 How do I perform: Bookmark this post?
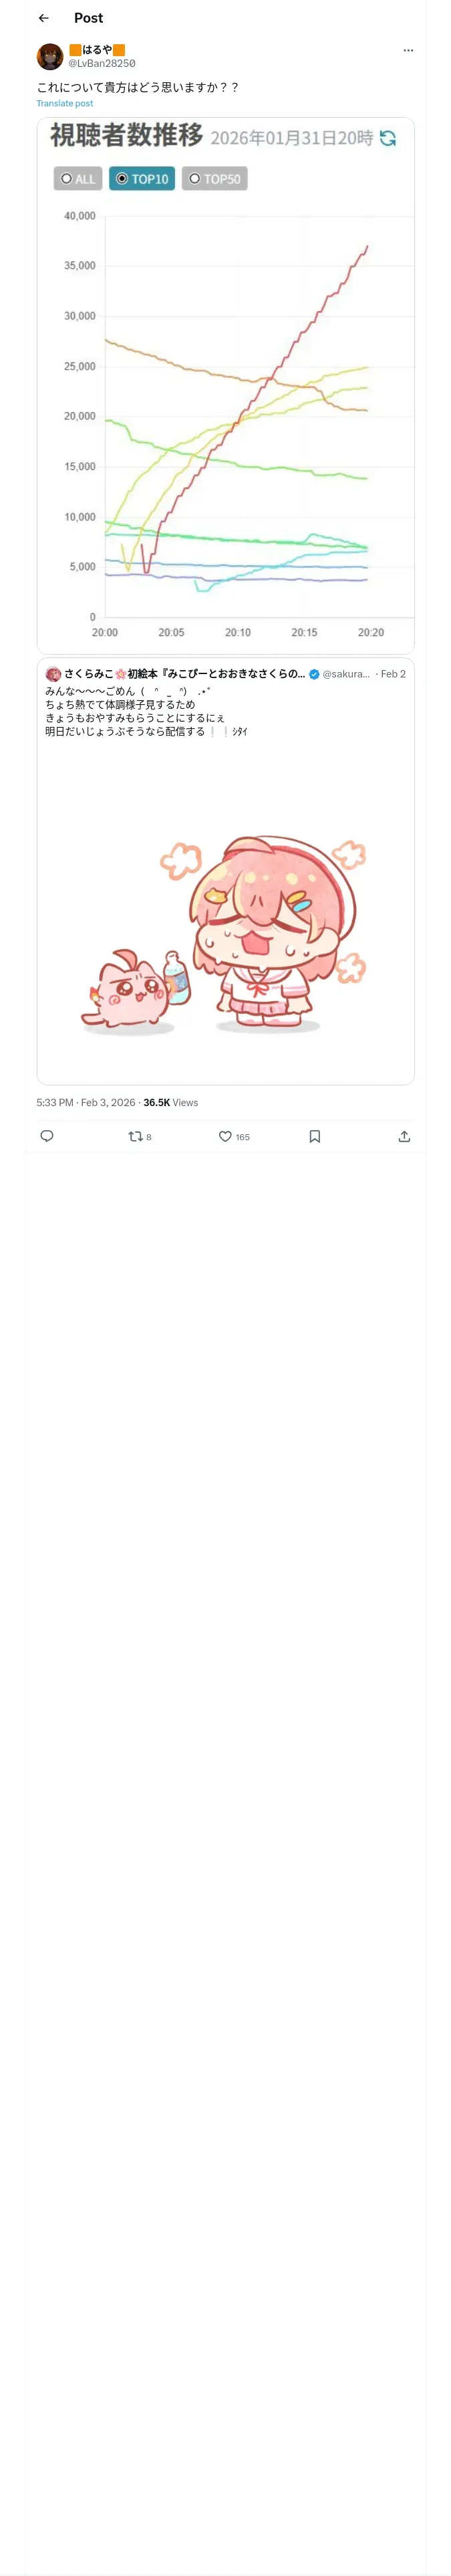pos(315,1136)
